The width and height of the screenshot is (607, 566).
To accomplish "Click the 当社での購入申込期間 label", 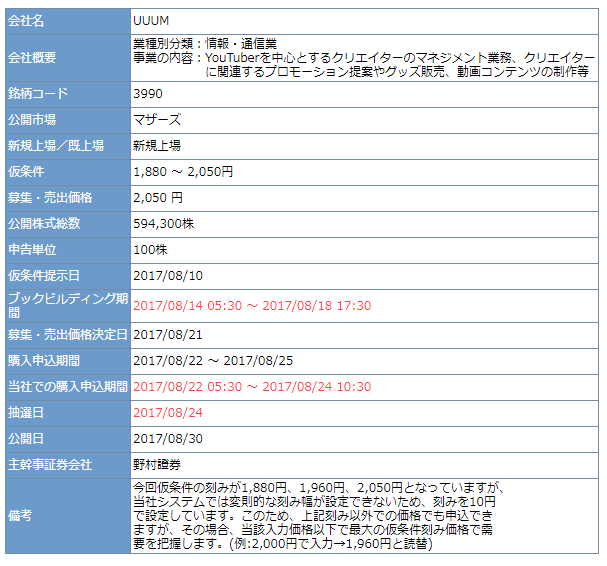I will click(x=68, y=386).
